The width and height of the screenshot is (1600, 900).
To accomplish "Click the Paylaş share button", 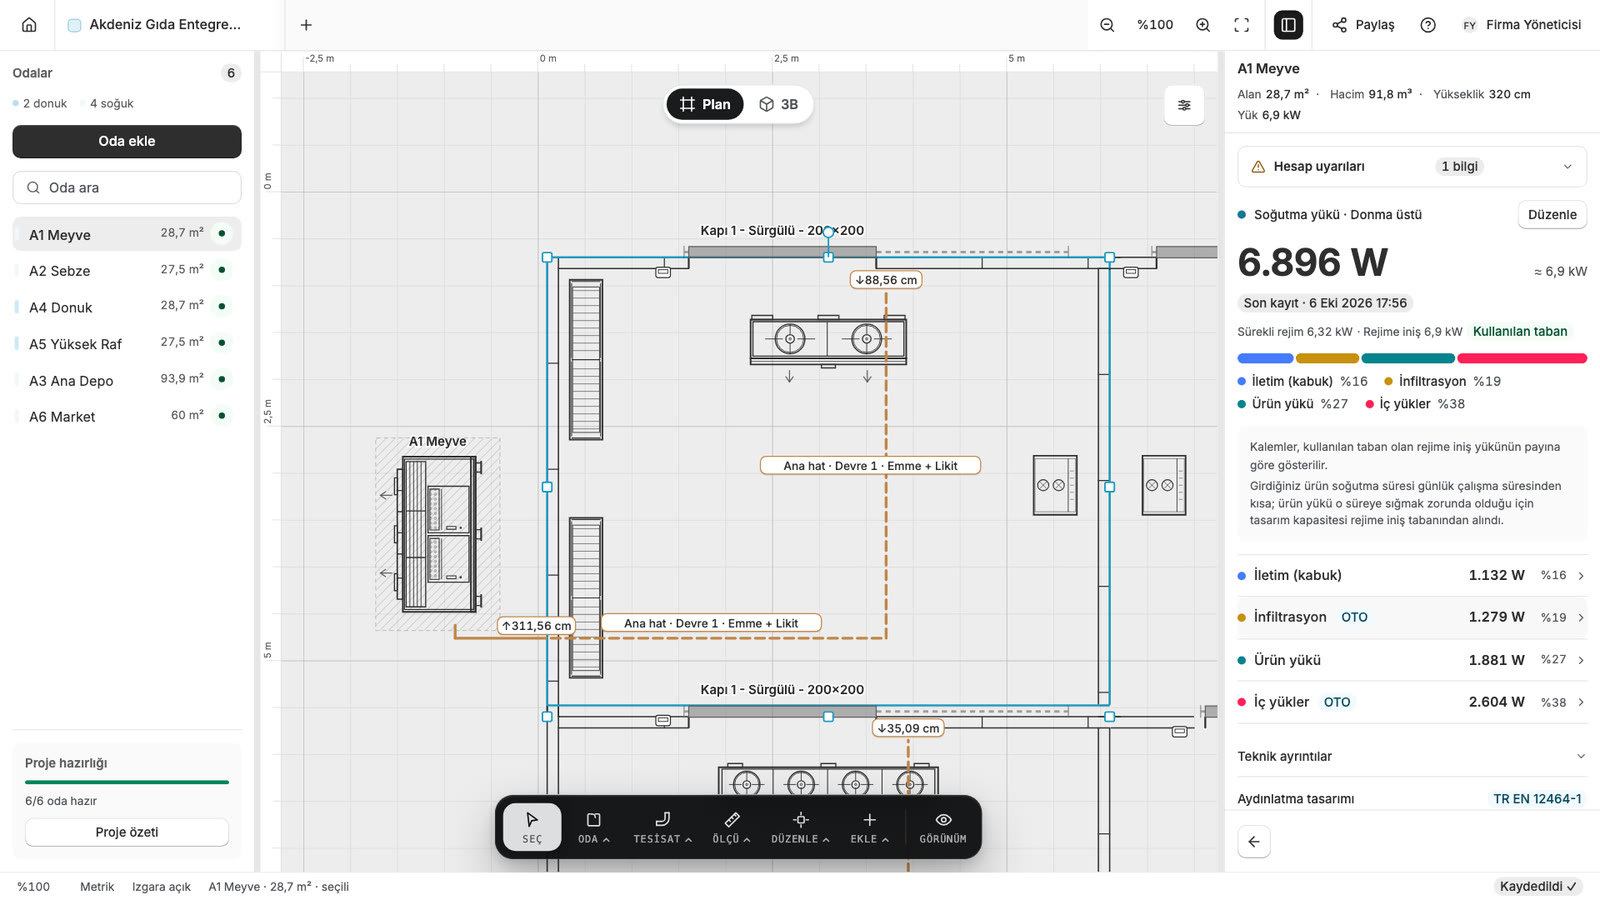I will coord(1363,25).
